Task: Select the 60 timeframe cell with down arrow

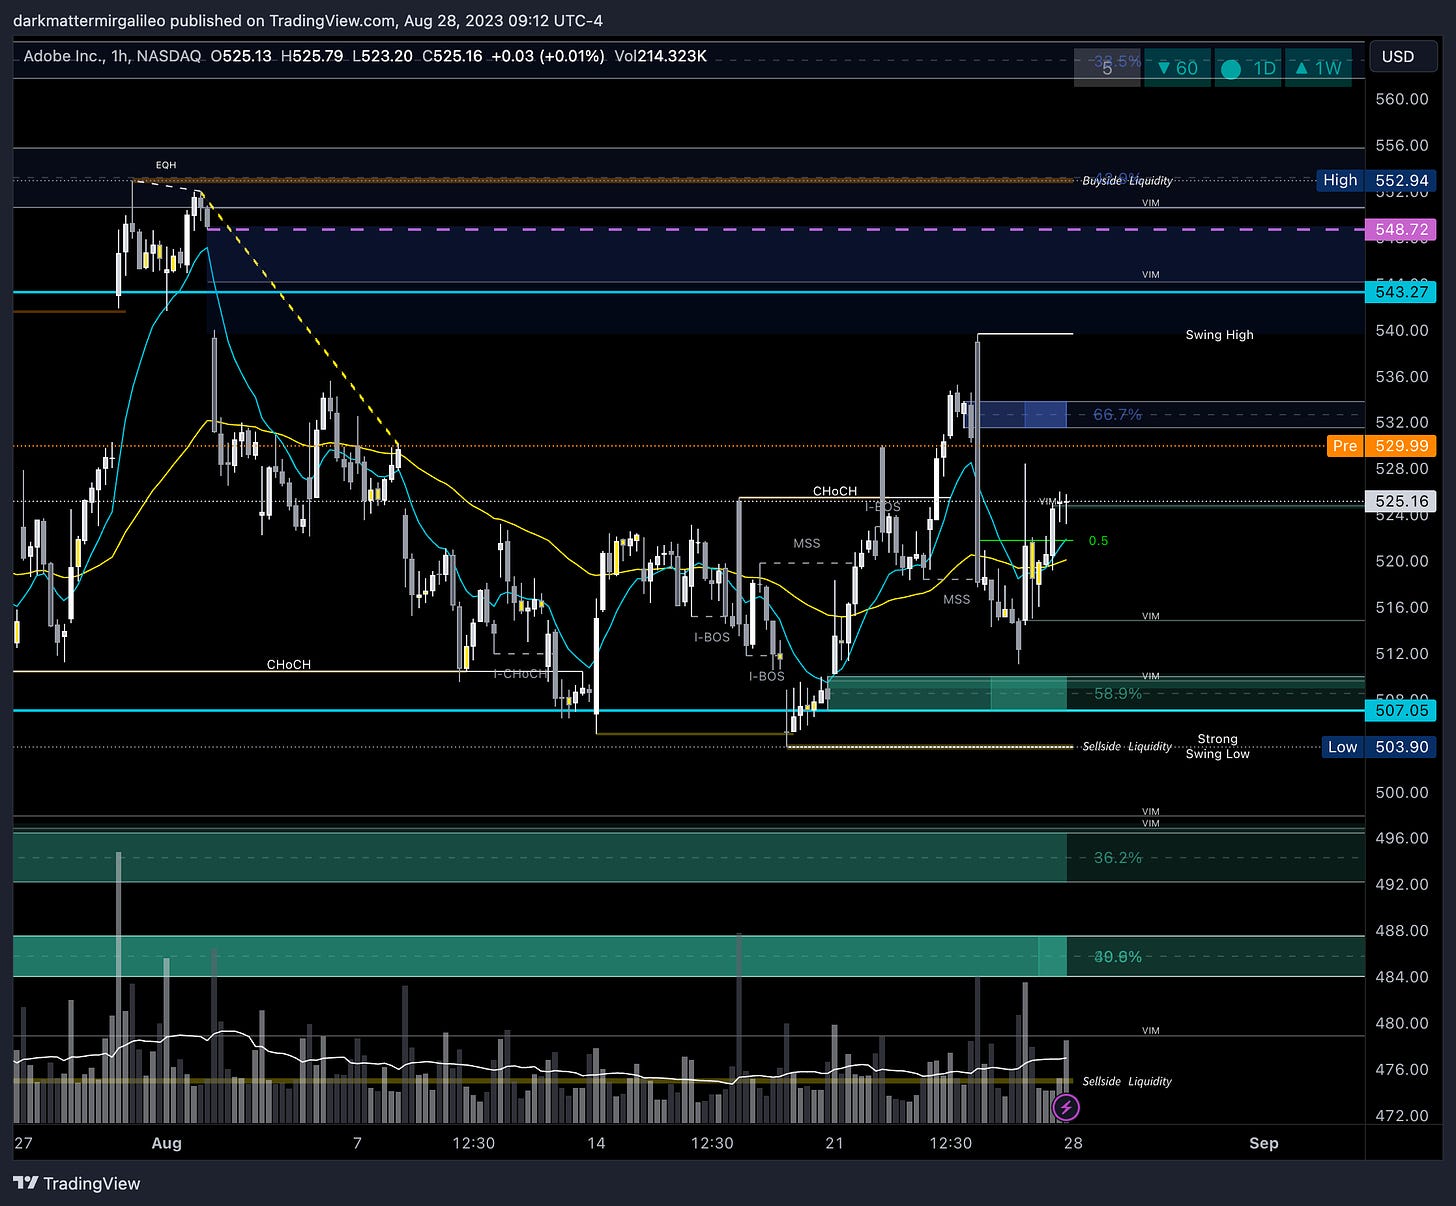Action: coord(1177,68)
